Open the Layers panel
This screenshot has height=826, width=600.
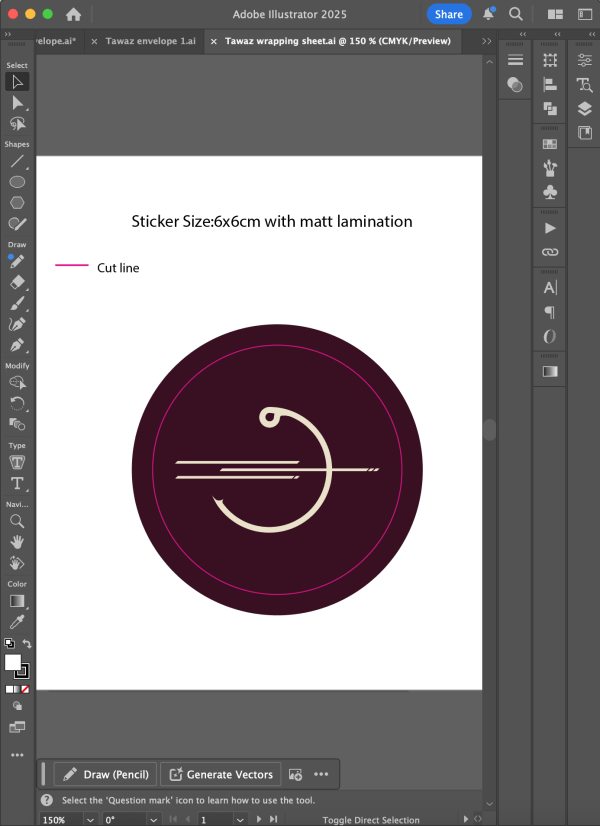(585, 109)
